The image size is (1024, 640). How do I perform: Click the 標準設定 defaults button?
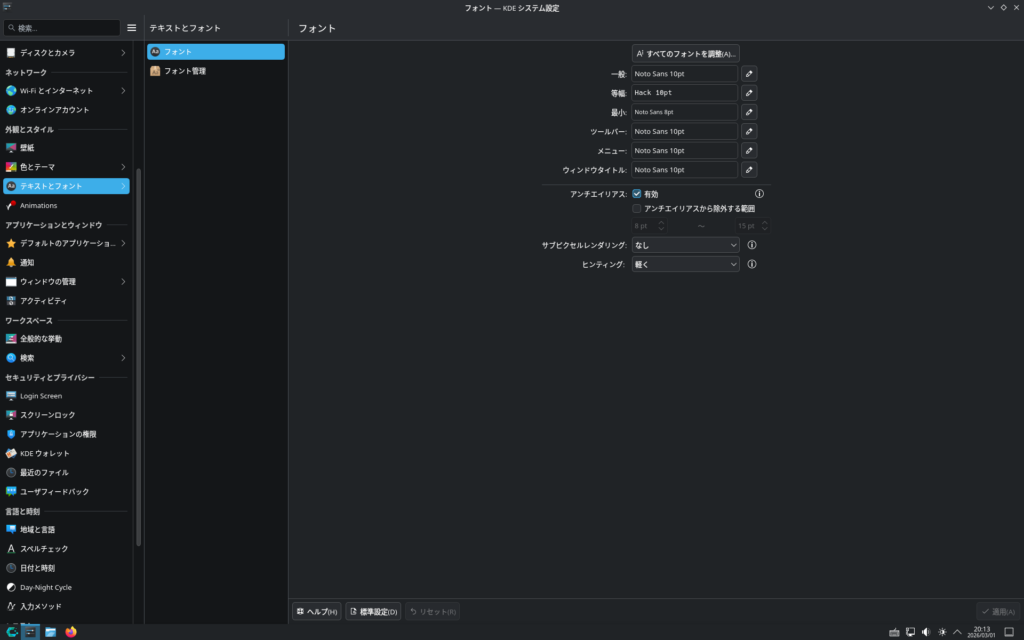373,611
